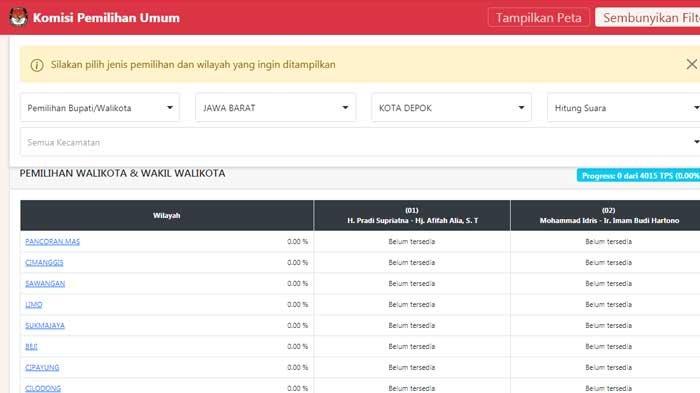Click candidate 01 Belum tersedia in SAWANGAN row
This screenshot has height=393, width=700.
tap(412, 284)
